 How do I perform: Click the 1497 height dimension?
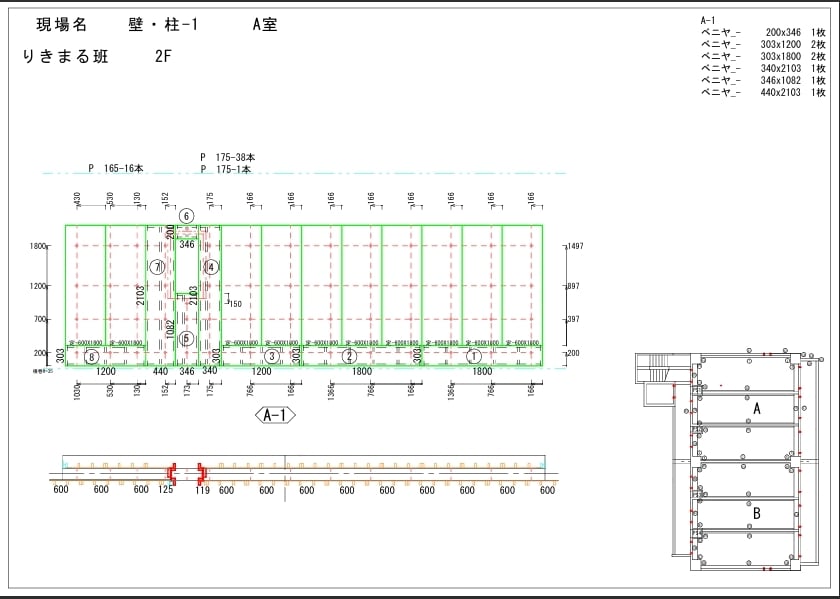[575, 246]
